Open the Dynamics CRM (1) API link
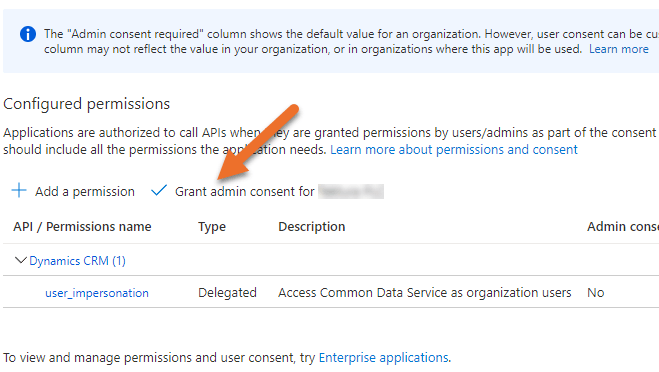Image resolution: width=659 pixels, height=372 pixels. point(77,261)
